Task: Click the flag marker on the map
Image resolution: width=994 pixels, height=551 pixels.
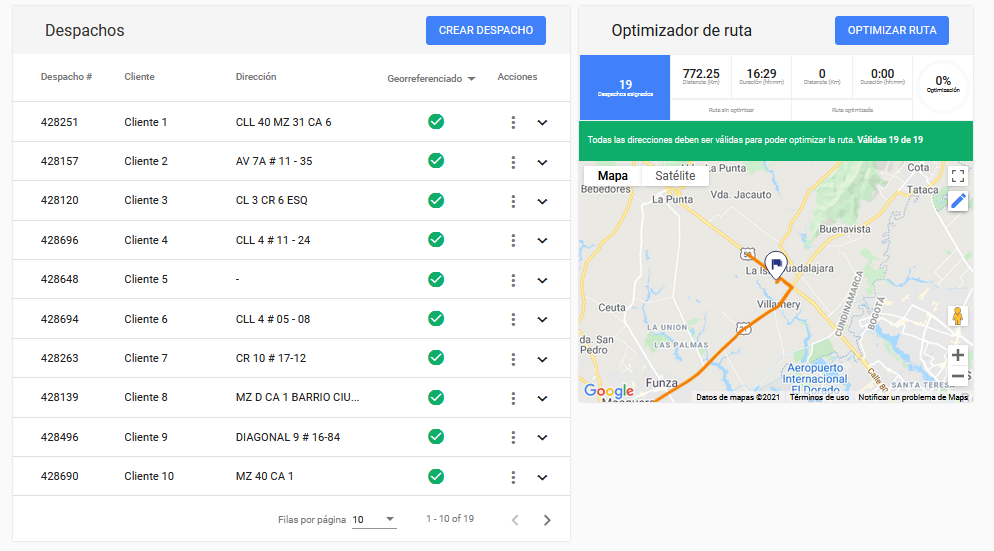Action: 775,263
